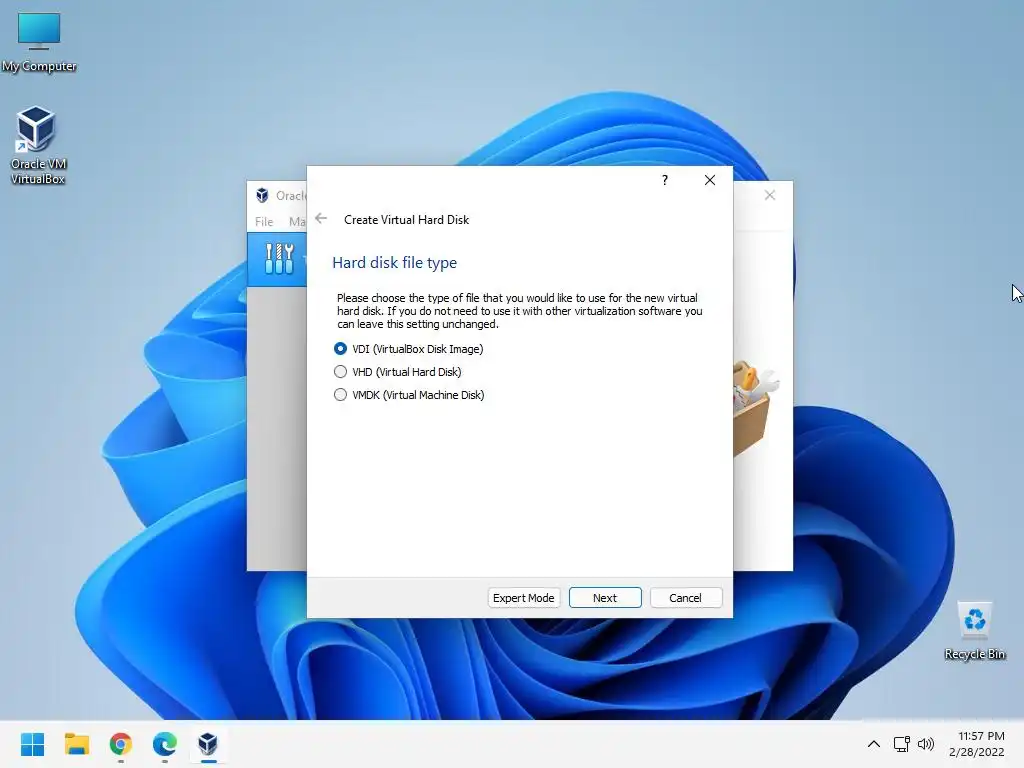Select the Recycle Bin desktop icon
Image resolution: width=1024 pixels, height=768 pixels.
click(974, 631)
